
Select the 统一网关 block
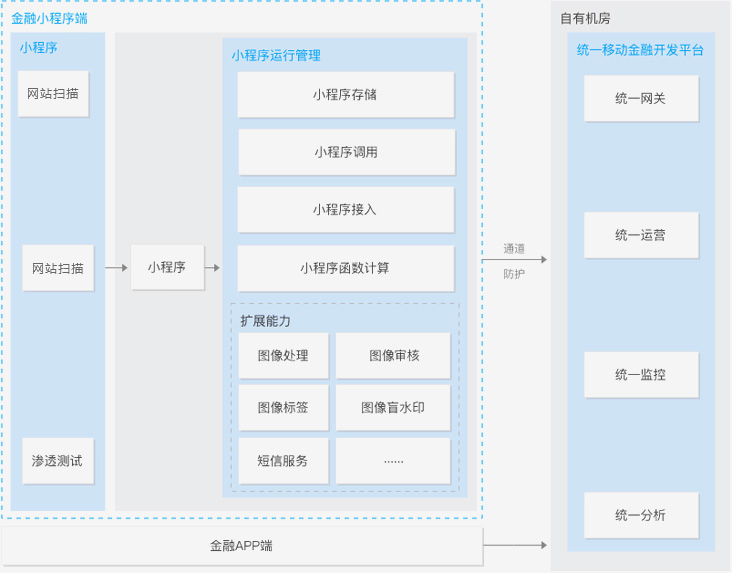[x=641, y=98]
